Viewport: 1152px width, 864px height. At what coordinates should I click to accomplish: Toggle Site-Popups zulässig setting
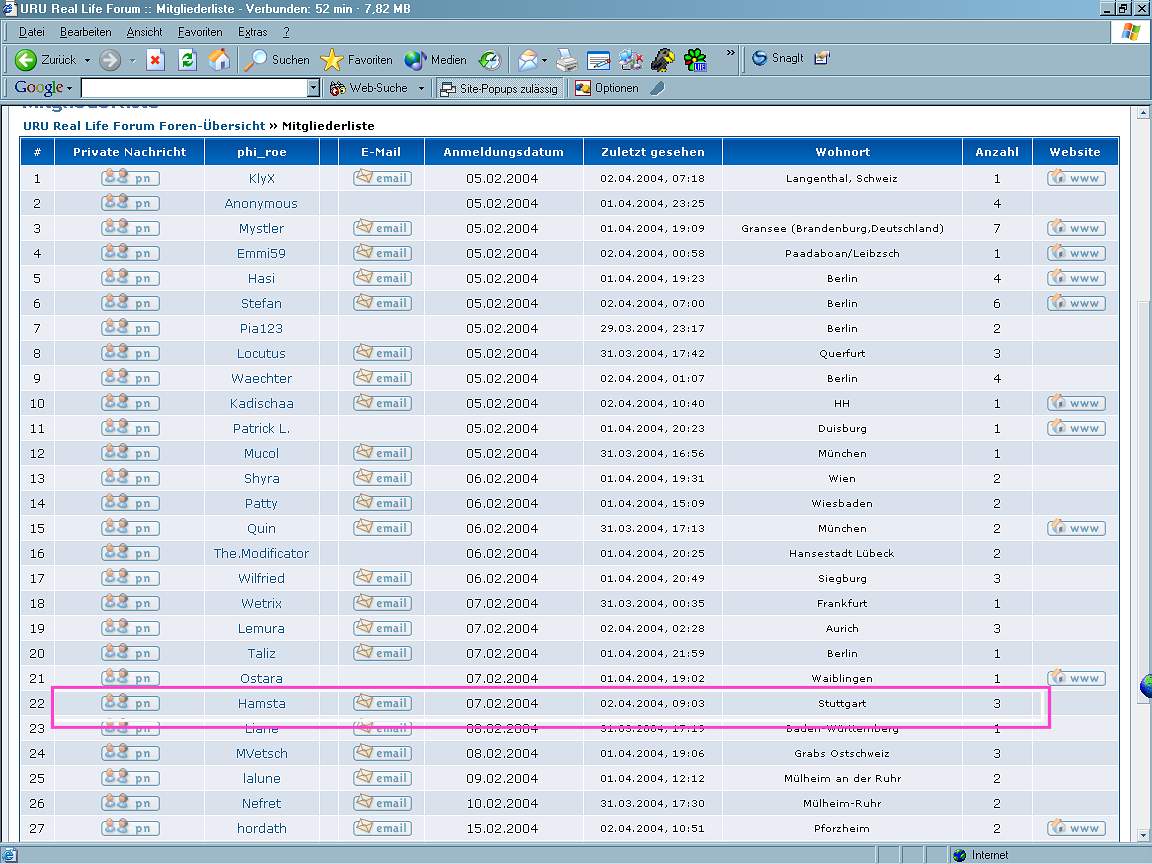(499, 88)
